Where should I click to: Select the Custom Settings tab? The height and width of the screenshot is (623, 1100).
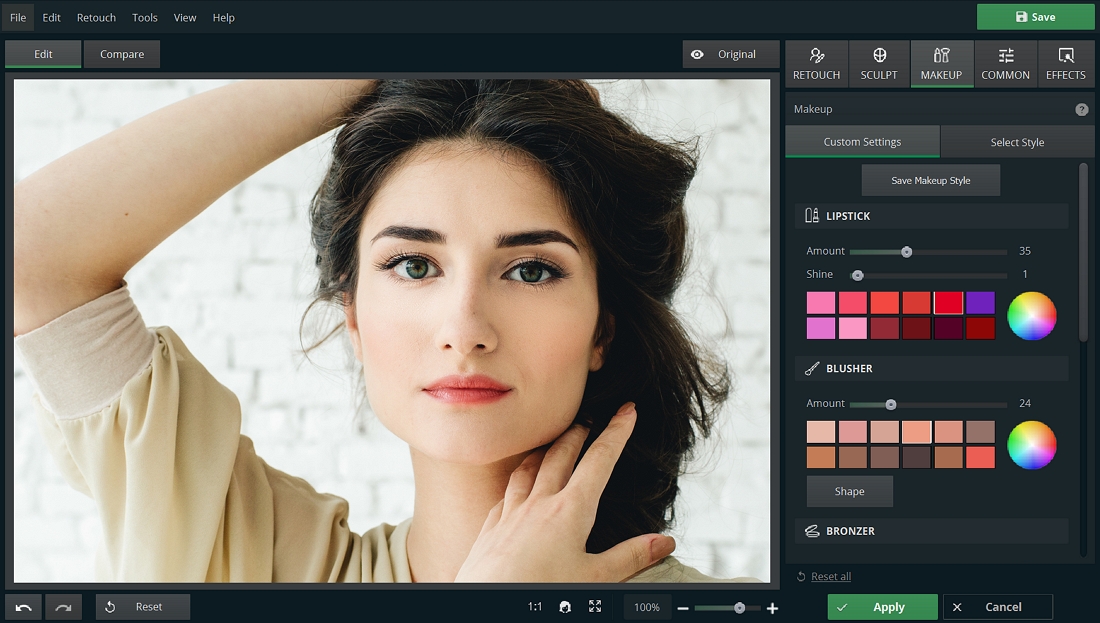tap(862, 142)
